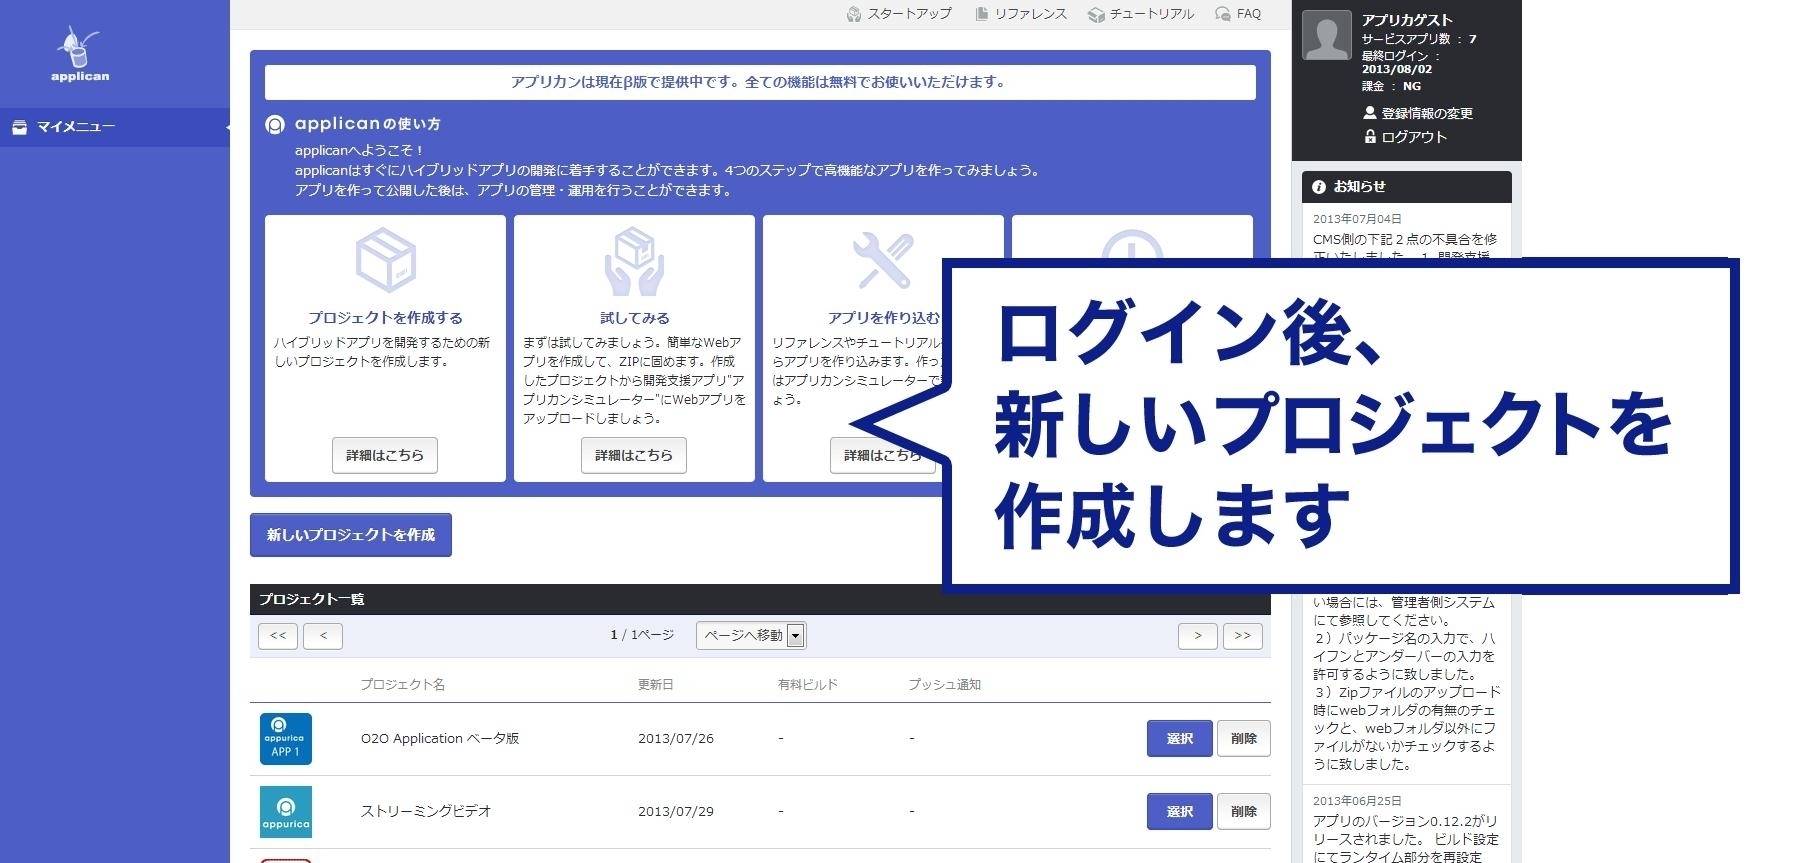Click the プロジェクト名 column header
Screen dimensions: 1800x863
(x=402, y=685)
